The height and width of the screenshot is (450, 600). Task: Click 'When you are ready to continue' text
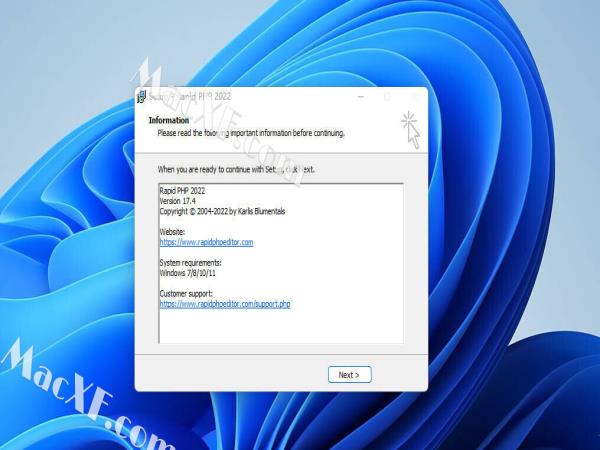236,170
